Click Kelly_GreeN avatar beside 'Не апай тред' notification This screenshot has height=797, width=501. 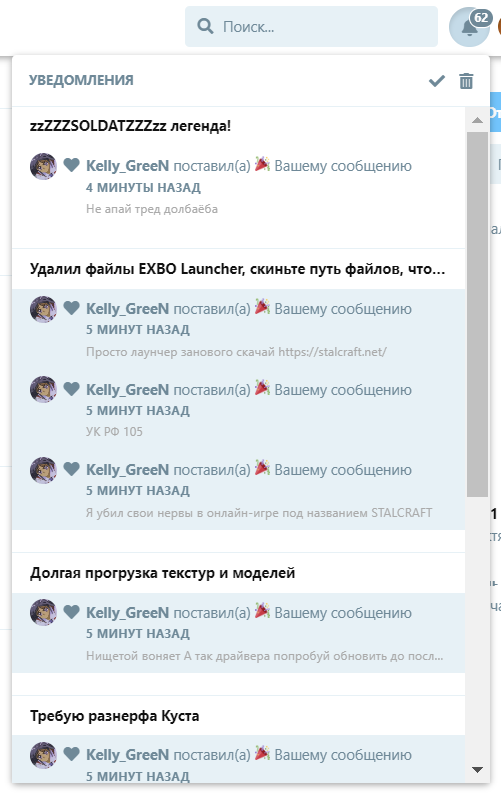pos(43,166)
